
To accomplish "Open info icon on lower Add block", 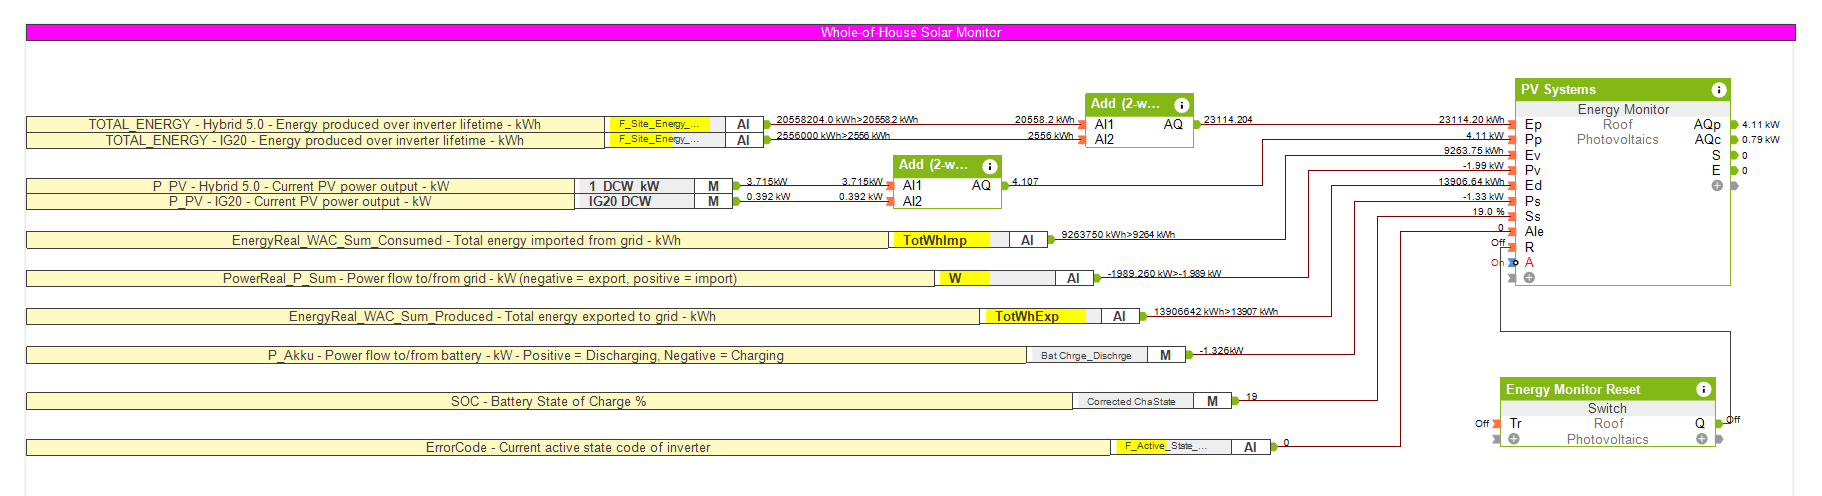I will point(989,165).
